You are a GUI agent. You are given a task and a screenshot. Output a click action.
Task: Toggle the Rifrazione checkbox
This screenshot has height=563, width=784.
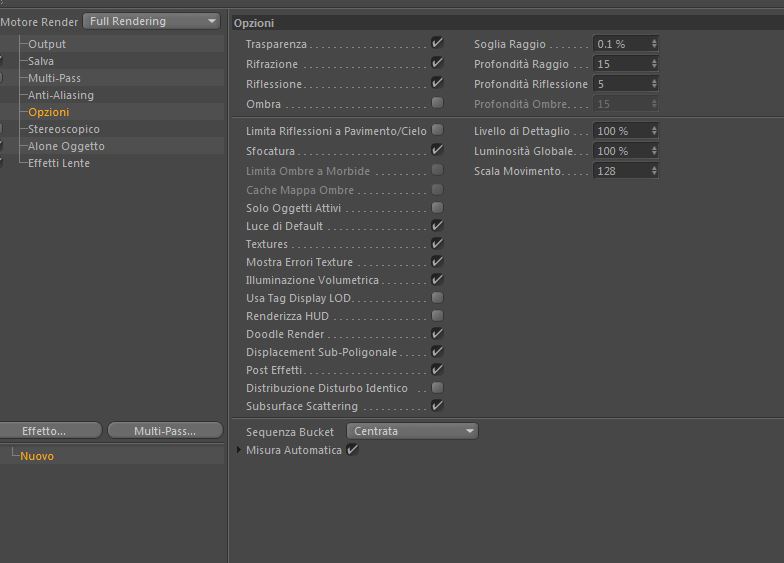(x=437, y=63)
